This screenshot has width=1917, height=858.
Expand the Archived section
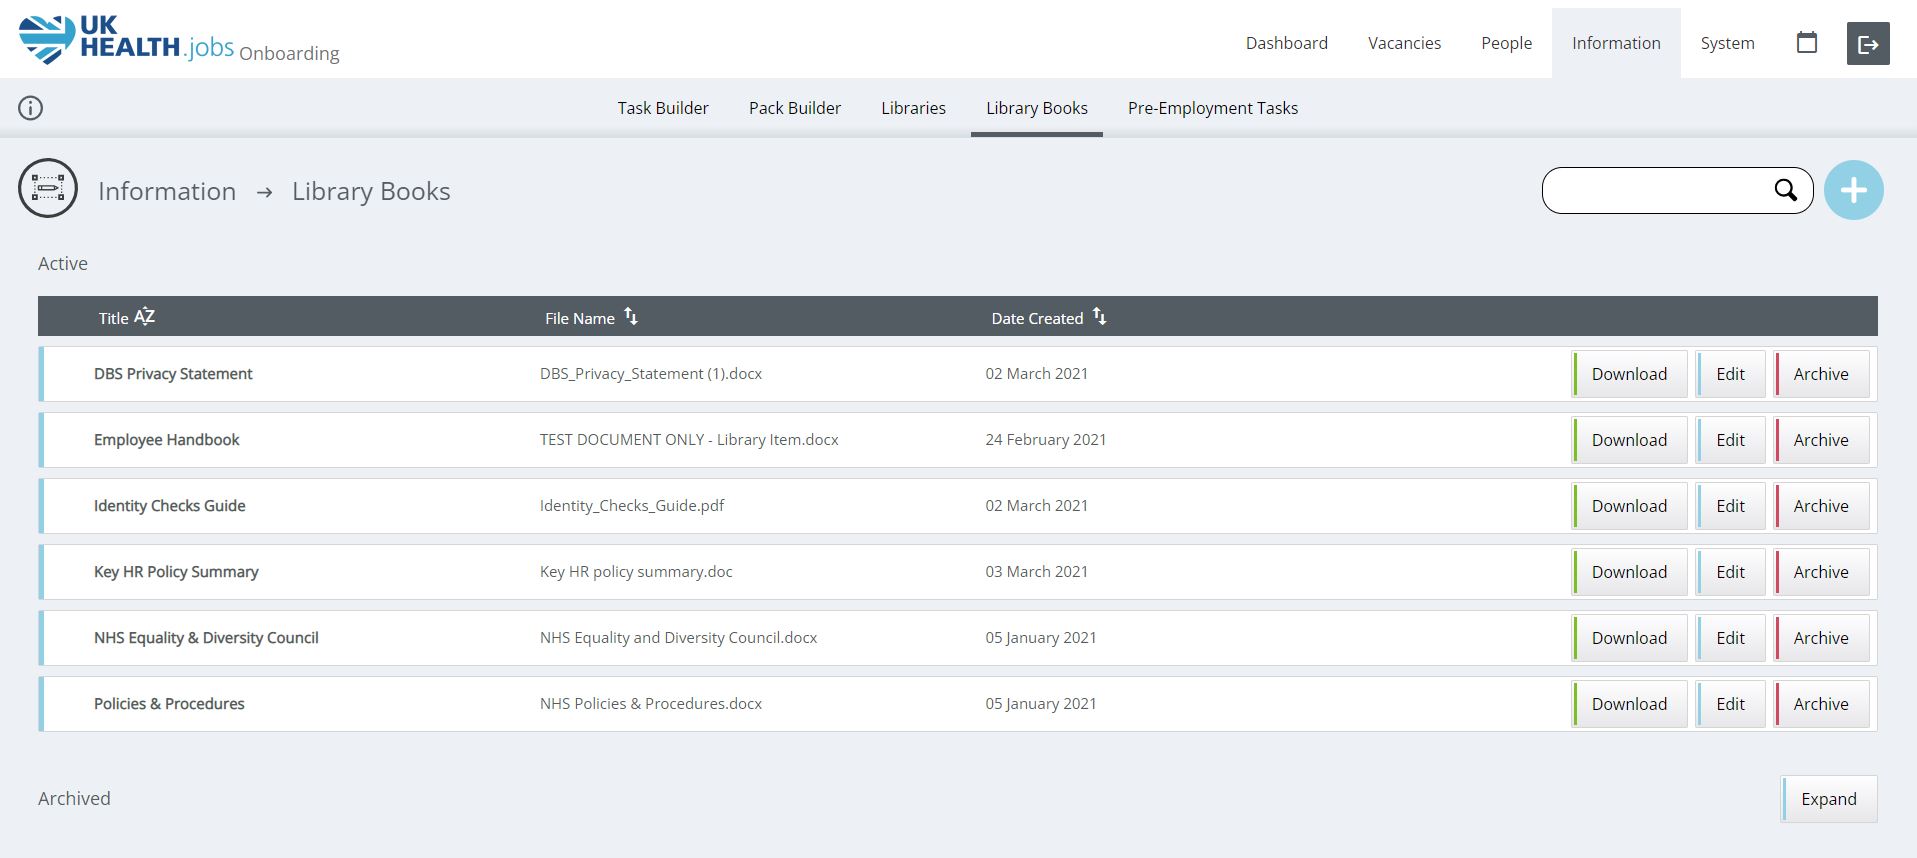1828,799
